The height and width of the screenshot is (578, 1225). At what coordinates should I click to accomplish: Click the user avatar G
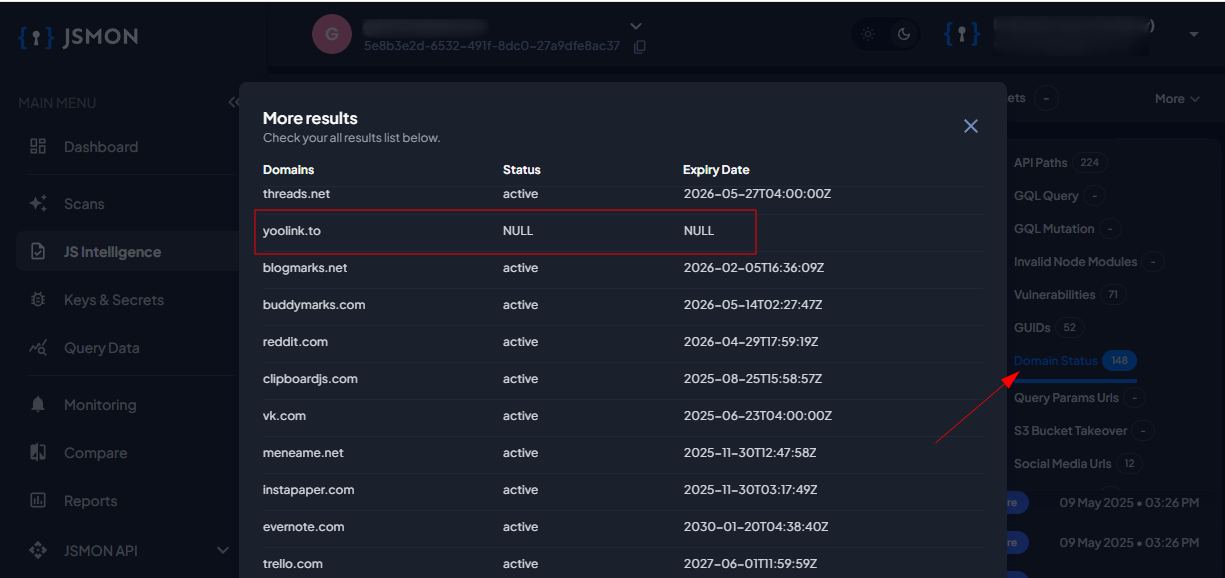click(332, 35)
